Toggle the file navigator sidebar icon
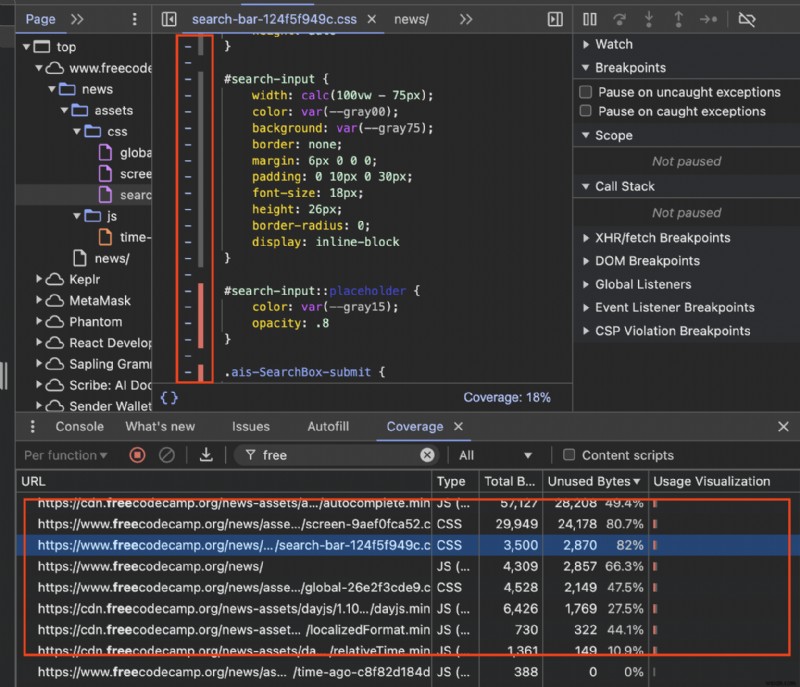This screenshot has height=687, width=800. click(x=169, y=19)
